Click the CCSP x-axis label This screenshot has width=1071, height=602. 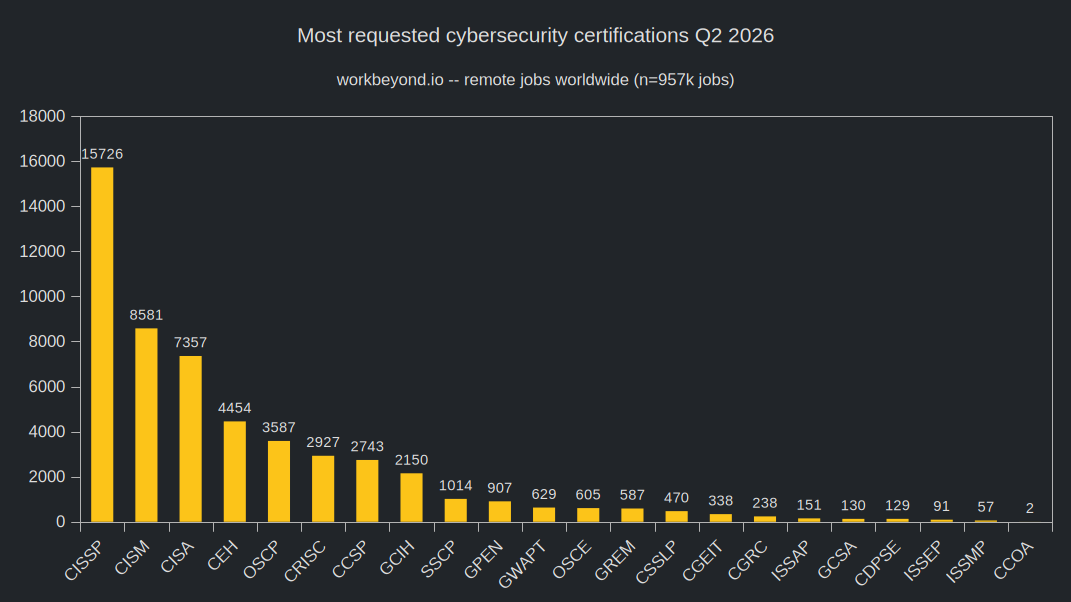point(350,560)
